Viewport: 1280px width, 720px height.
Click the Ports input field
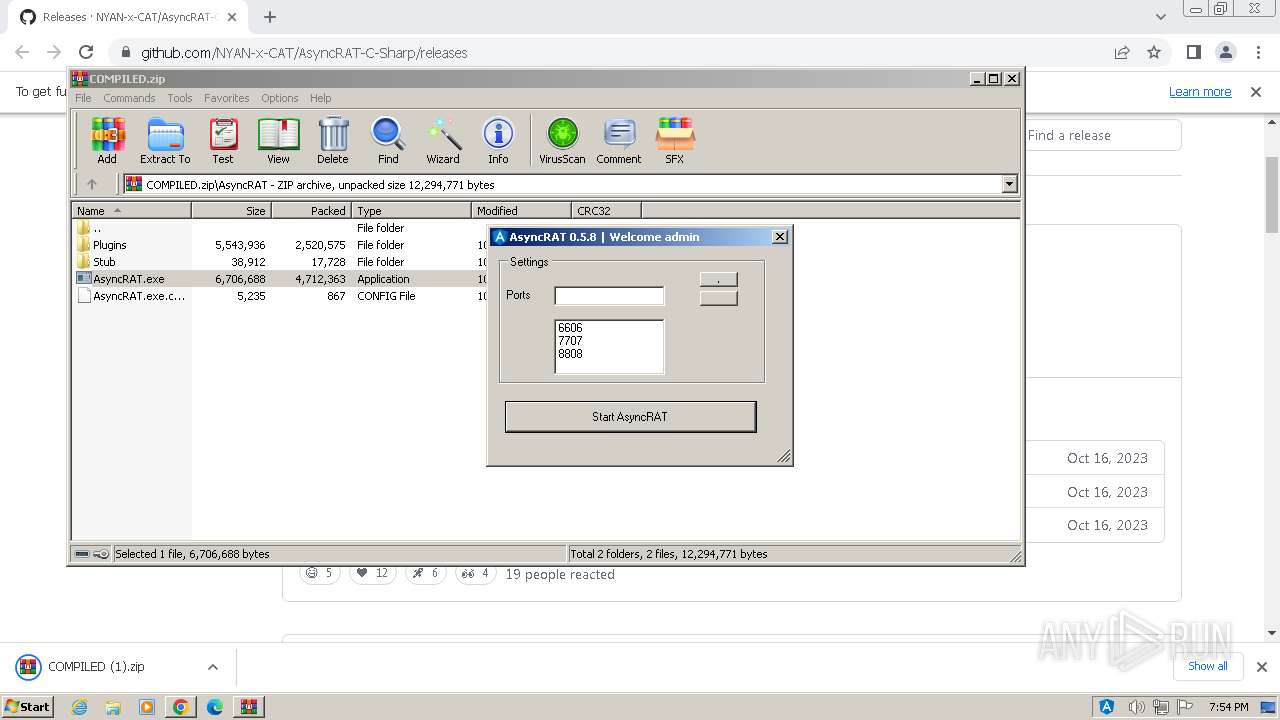tap(609, 295)
